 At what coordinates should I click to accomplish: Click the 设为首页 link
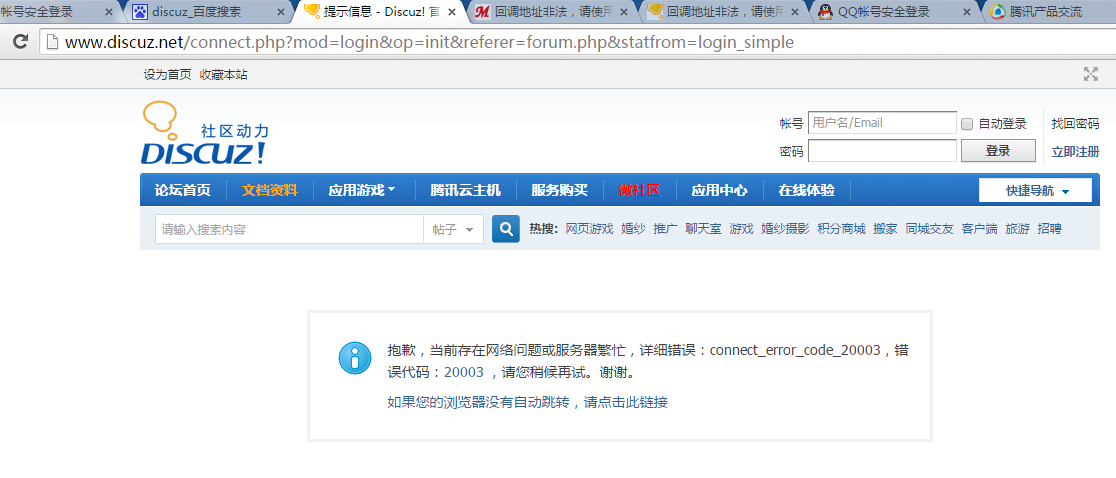coord(167,75)
